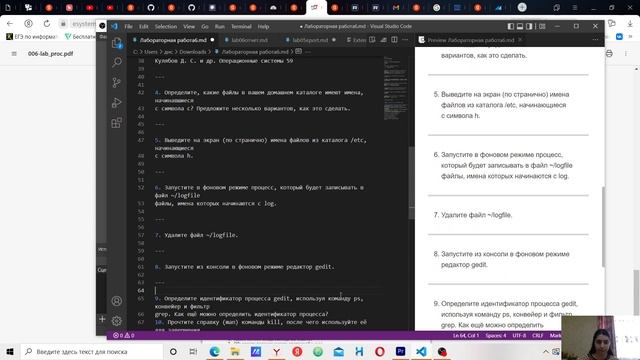
Task: Open Opera browser from taskbar
Action: coord(380,351)
